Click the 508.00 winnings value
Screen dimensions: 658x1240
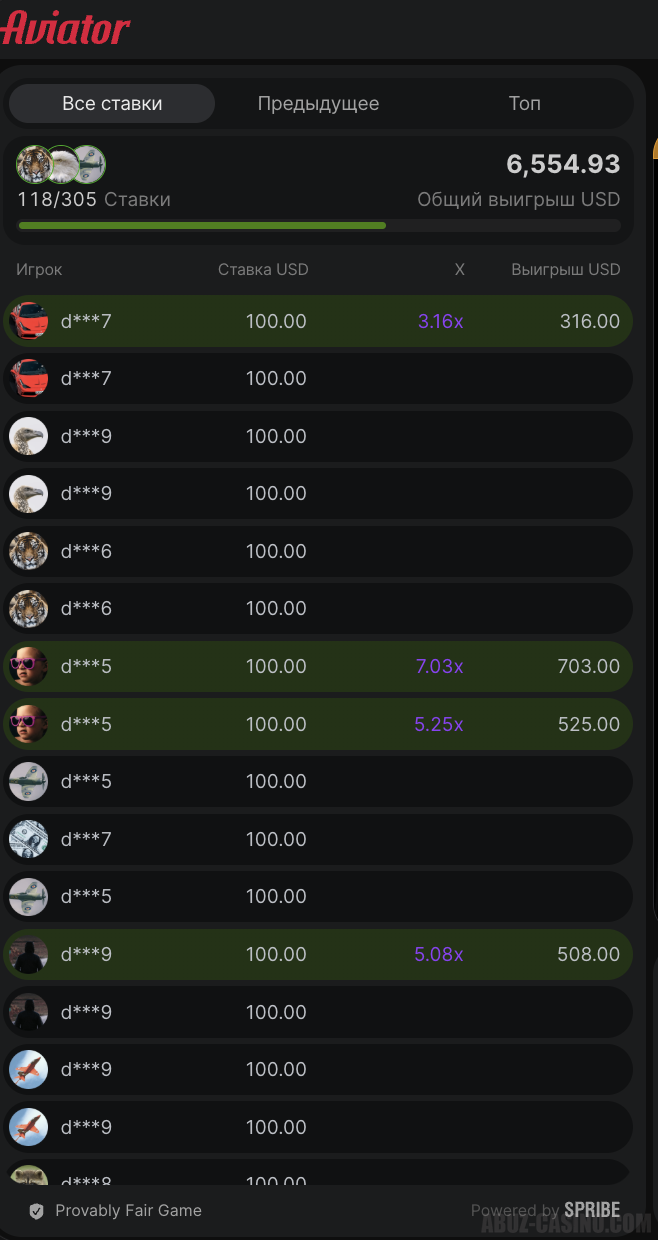588,954
